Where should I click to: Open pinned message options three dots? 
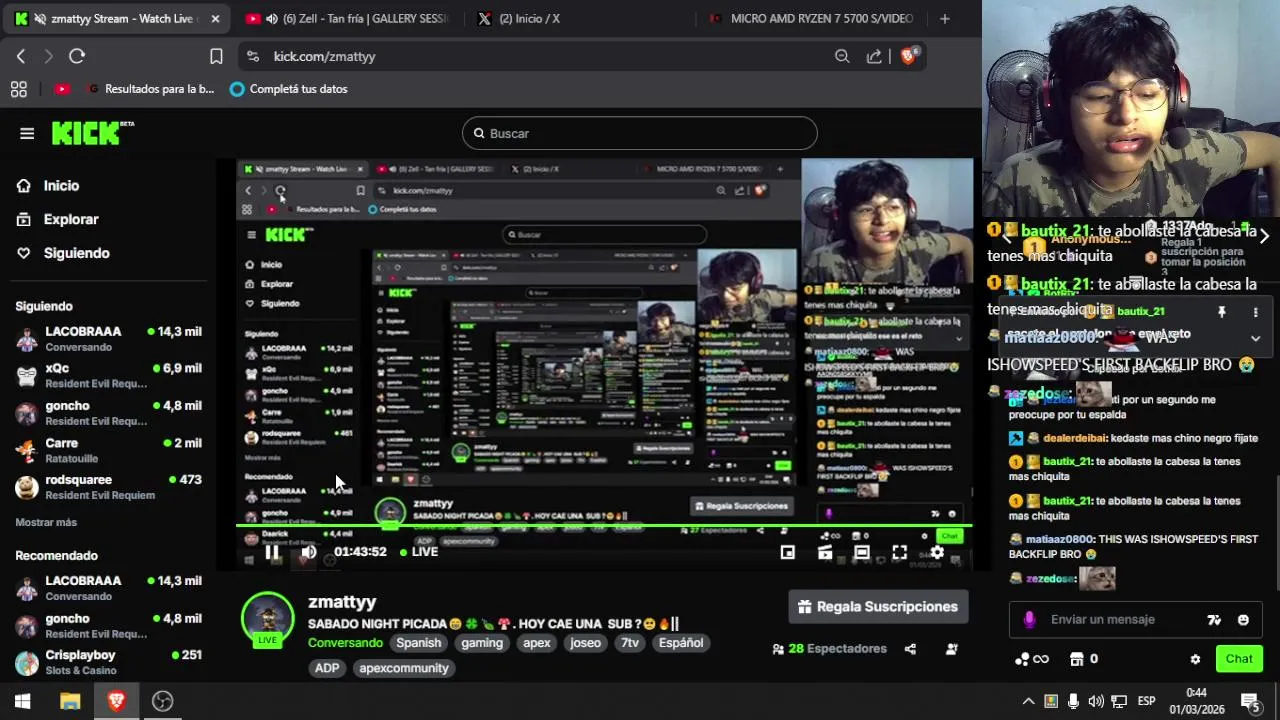tap(1255, 312)
